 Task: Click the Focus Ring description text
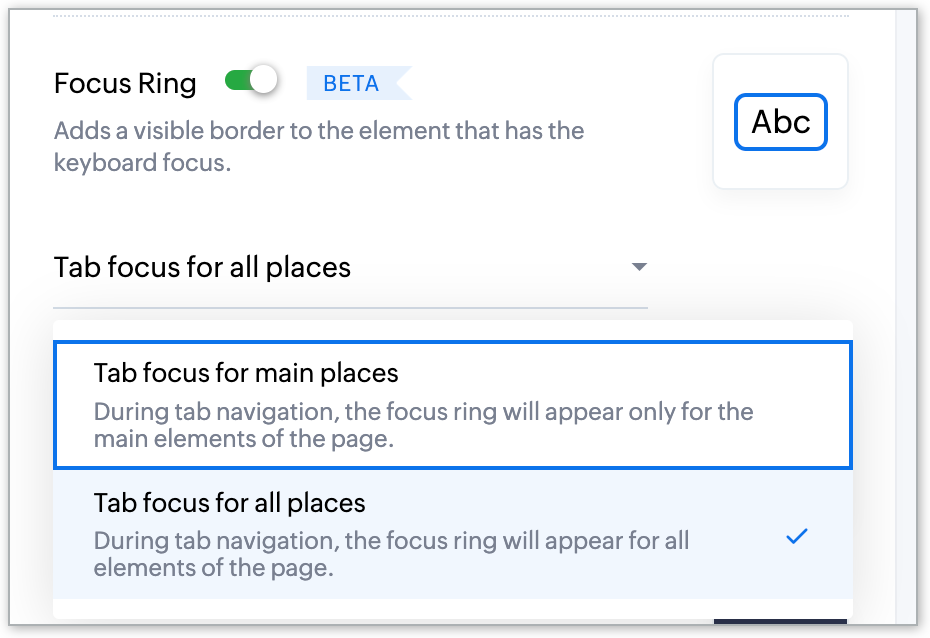318,146
